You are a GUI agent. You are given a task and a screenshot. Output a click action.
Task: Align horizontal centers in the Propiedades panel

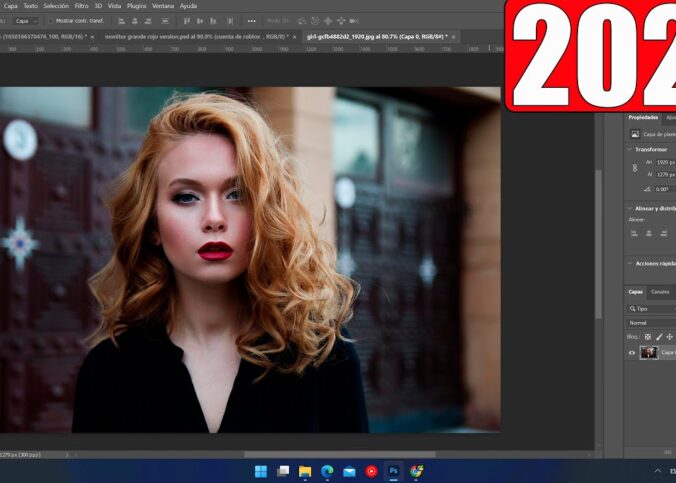pyautogui.click(x=649, y=233)
